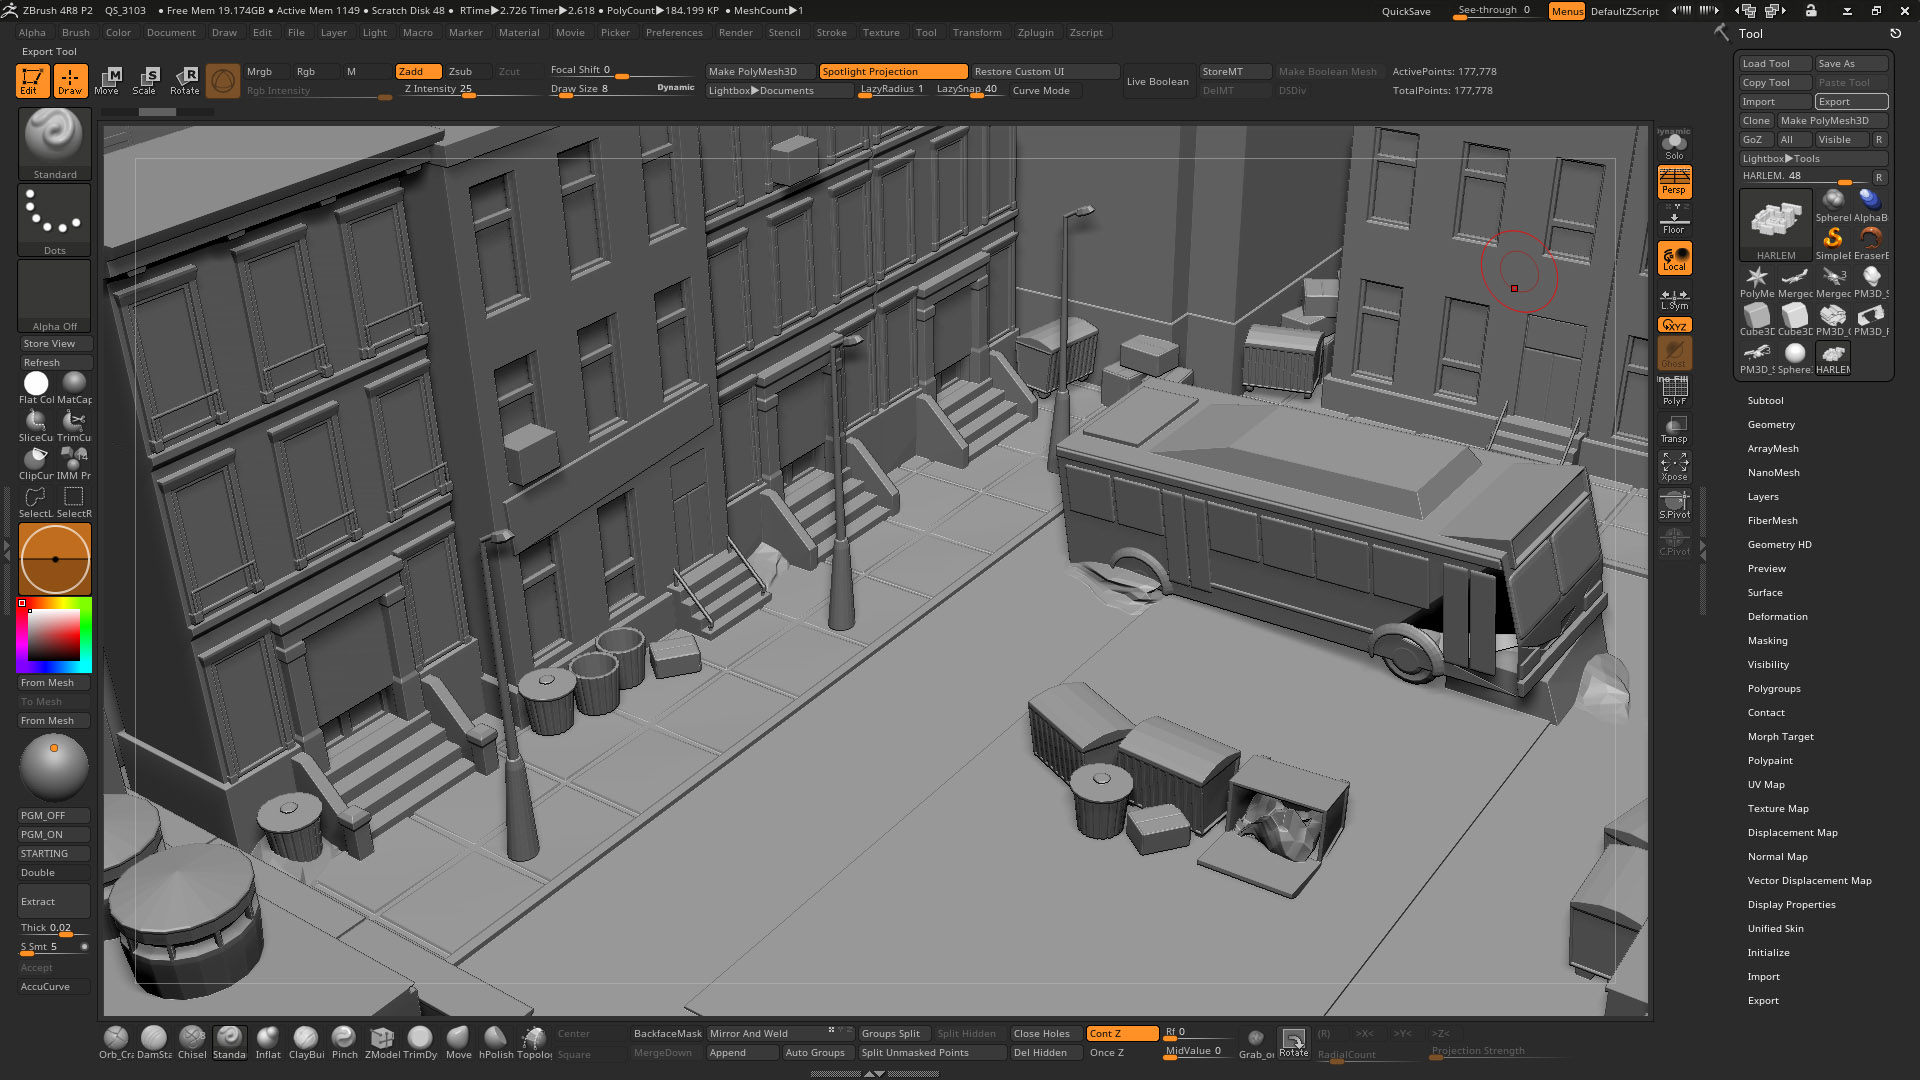Expand the Subtool palette section
The image size is (1920, 1080).
coord(1765,400)
